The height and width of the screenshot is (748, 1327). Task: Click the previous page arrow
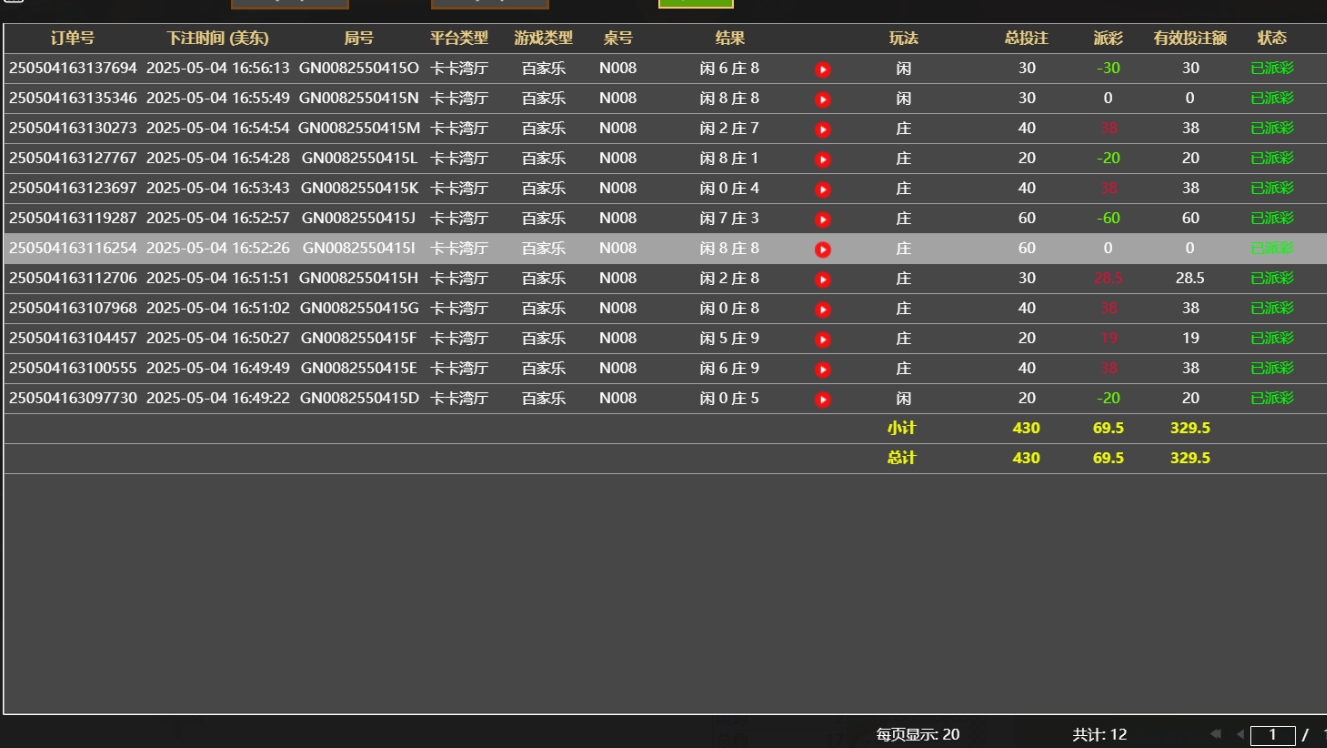point(1242,733)
